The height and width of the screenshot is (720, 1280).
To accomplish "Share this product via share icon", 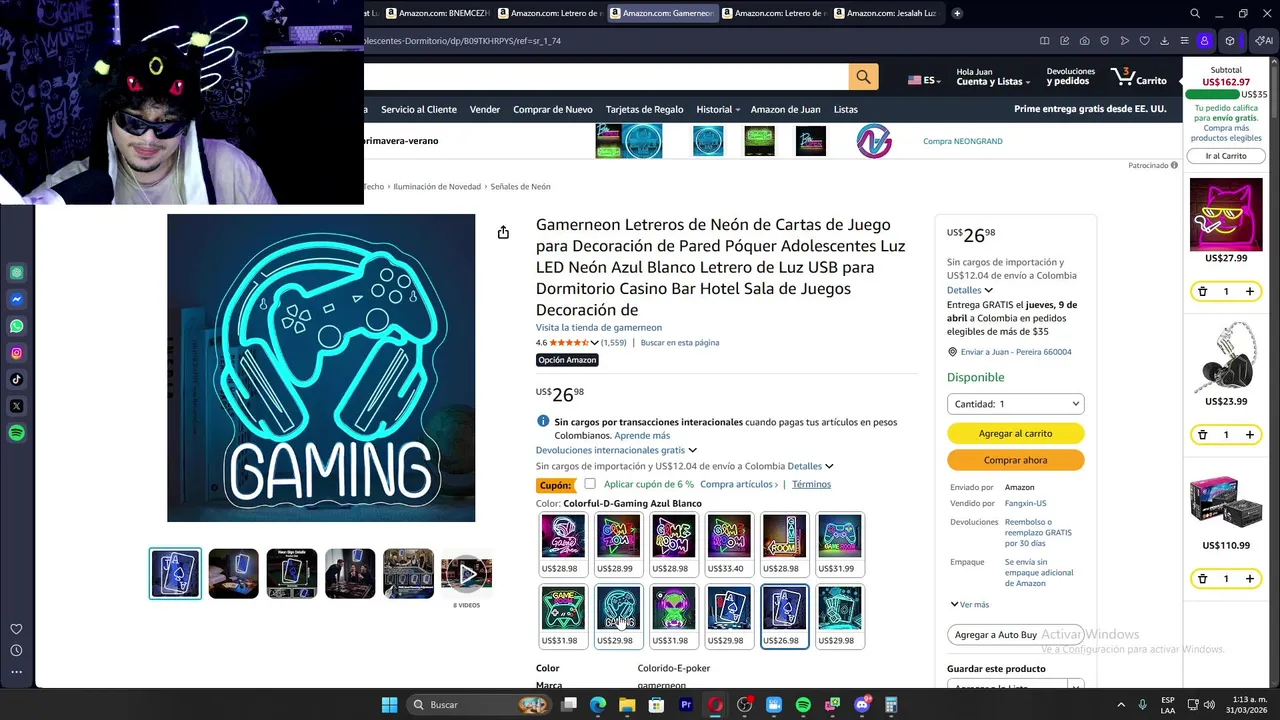I will point(503,232).
